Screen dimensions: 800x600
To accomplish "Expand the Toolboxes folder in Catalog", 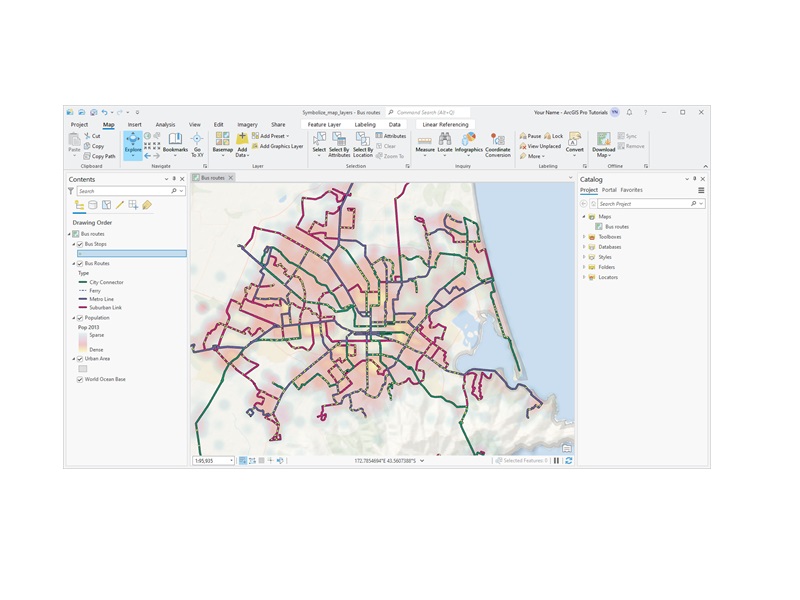I will (x=584, y=237).
